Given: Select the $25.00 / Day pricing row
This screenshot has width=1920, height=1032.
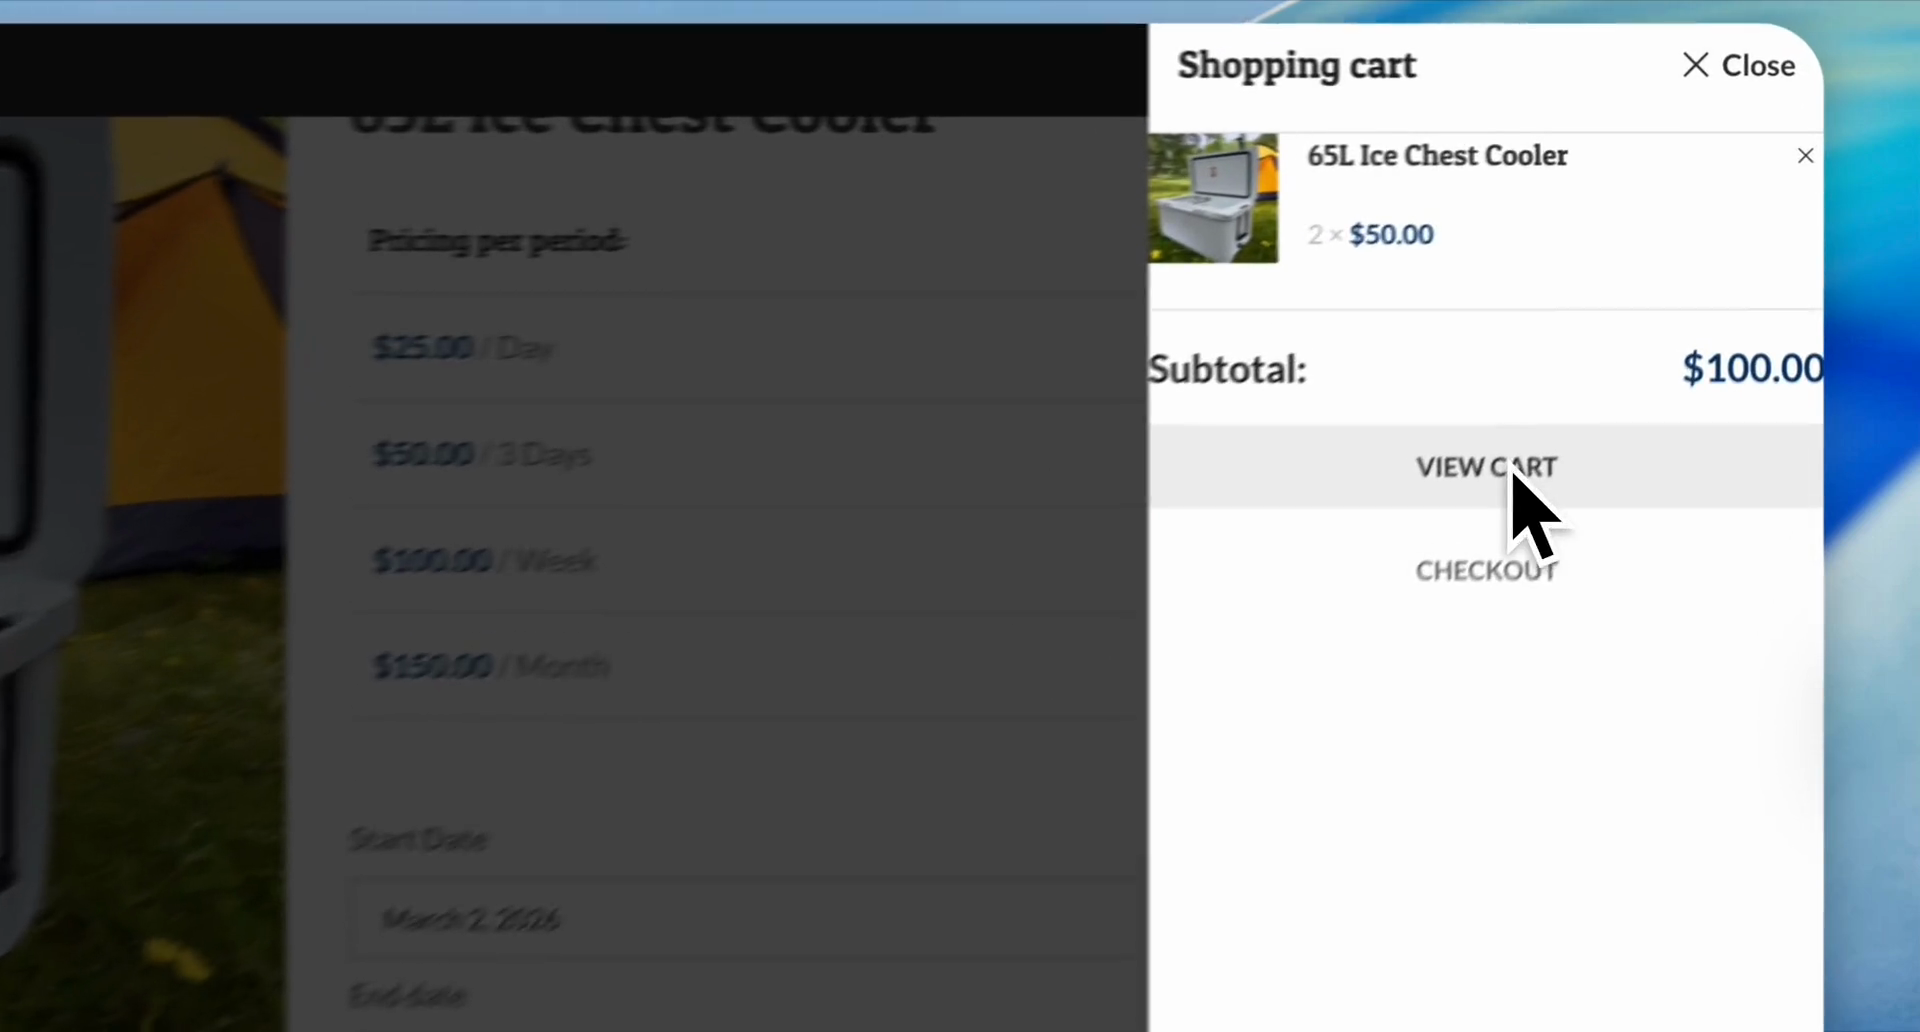Looking at the screenshot, I should (750, 347).
